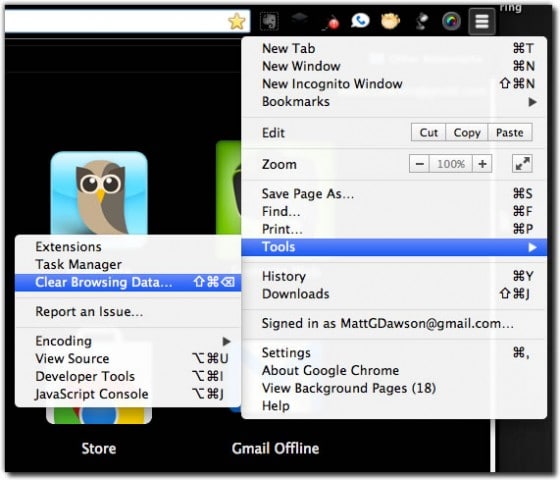The height and width of the screenshot is (480, 560).
Task: Click the monkey face extension icon
Action: pos(390,21)
